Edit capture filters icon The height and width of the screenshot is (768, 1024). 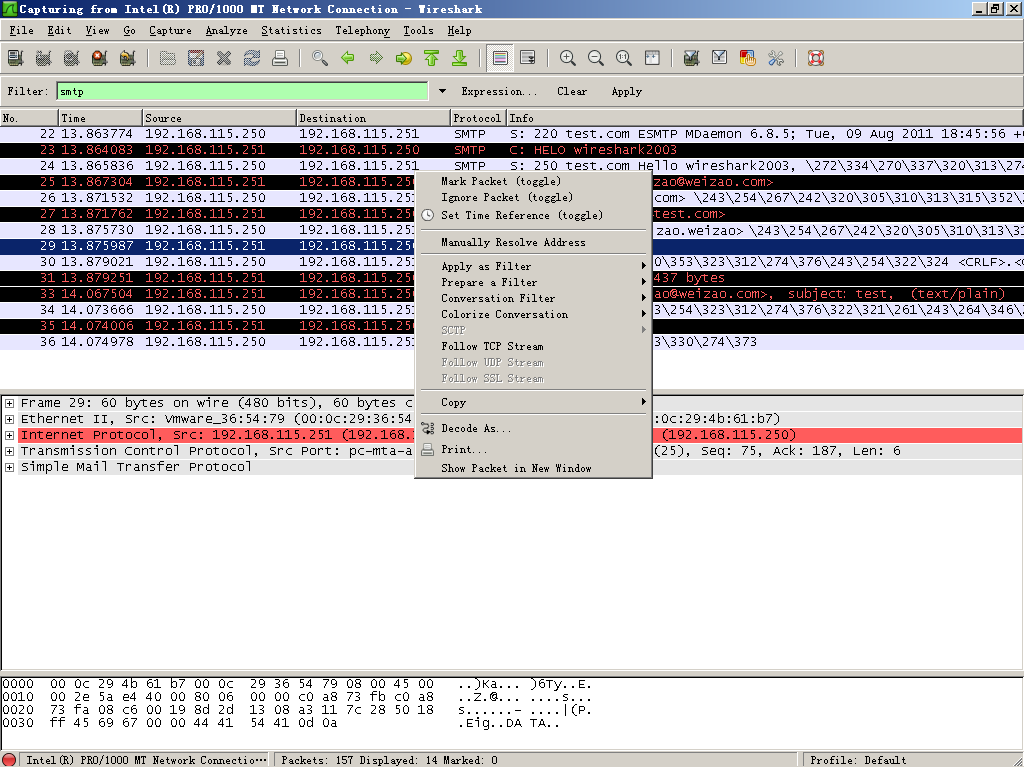pyautogui.click(x=692, y=58)
